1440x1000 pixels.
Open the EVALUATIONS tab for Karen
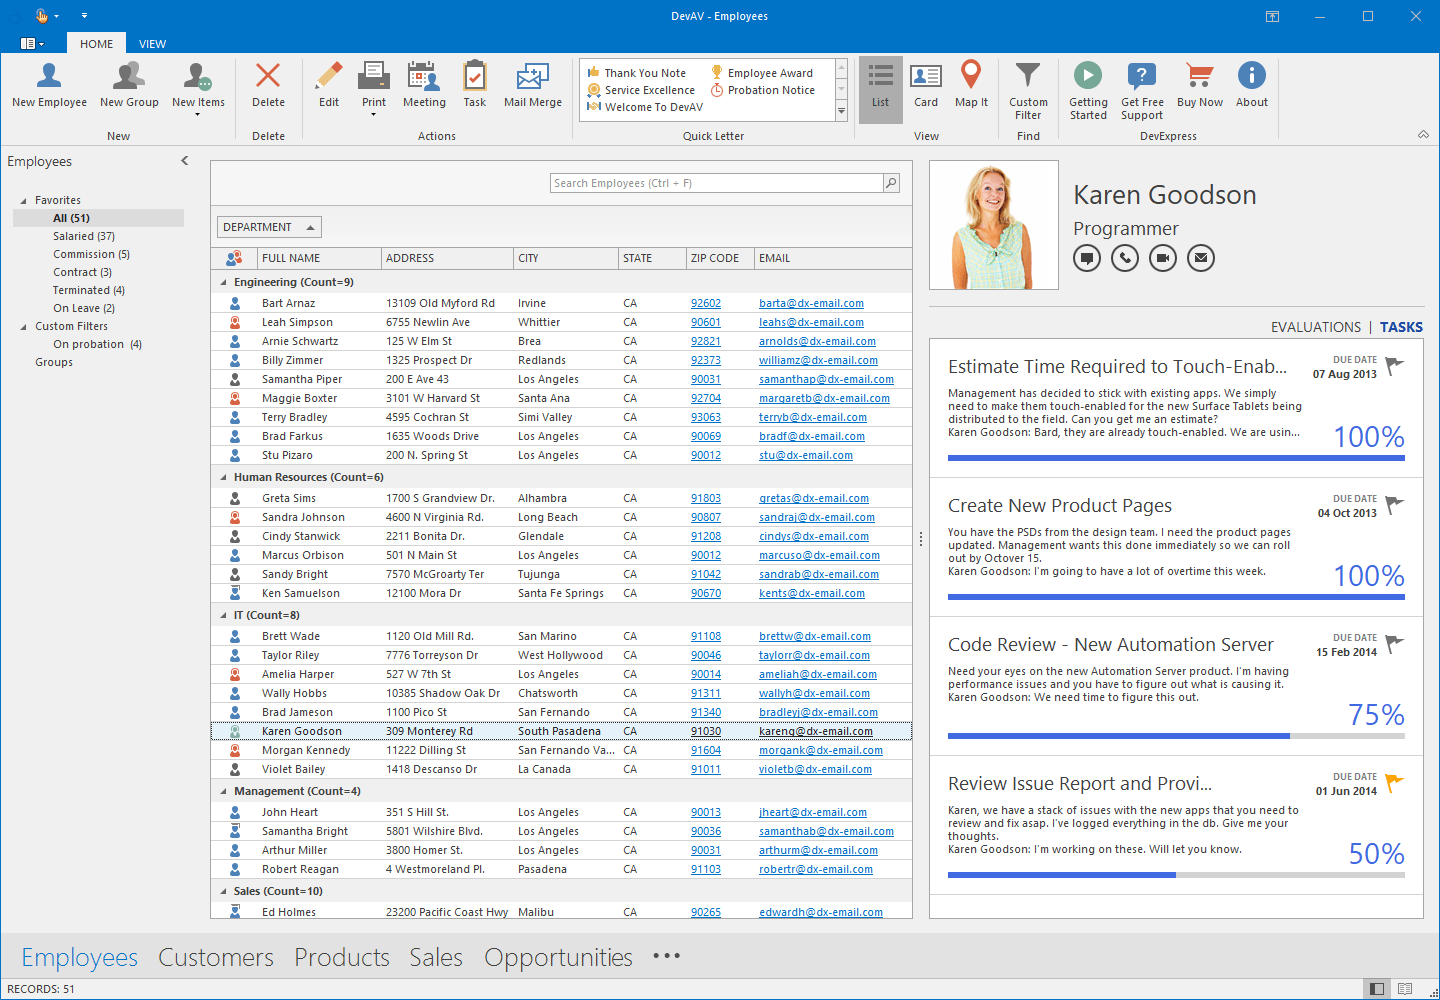(1316, 326)
